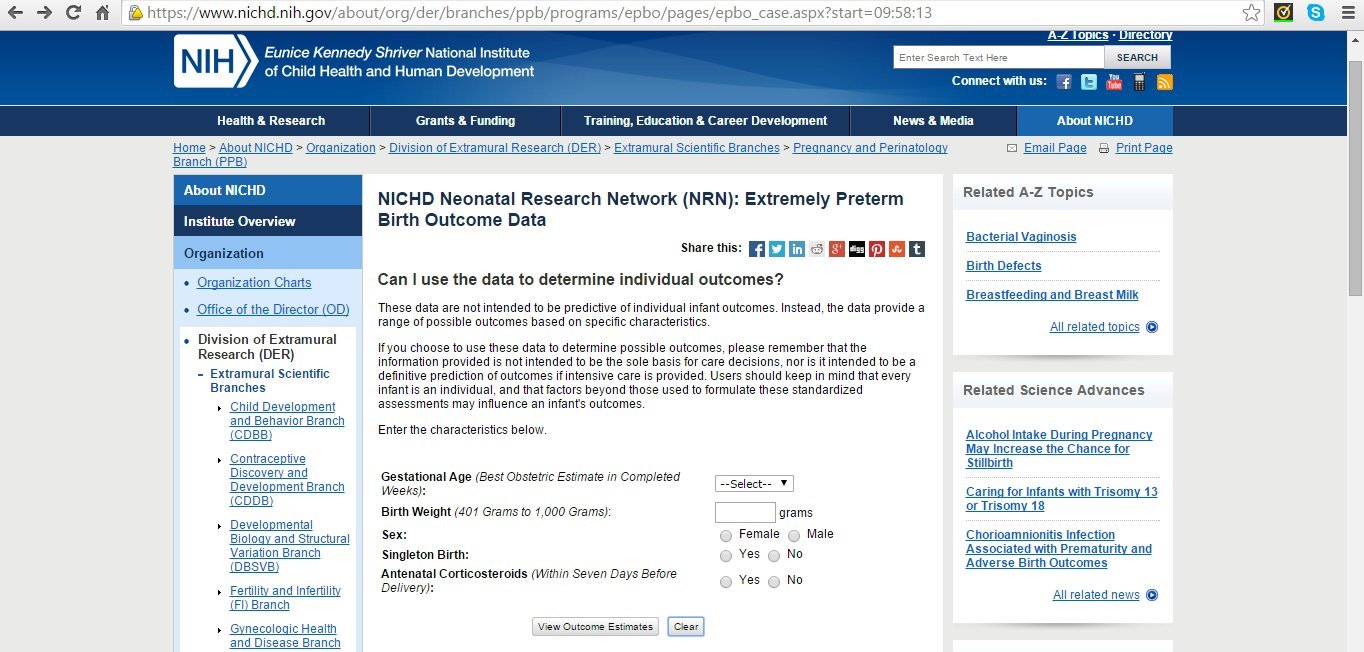Expand the Extramural Scientific Branches item
The width and height of the screenshot is (1364, 652).
[268, 380]
